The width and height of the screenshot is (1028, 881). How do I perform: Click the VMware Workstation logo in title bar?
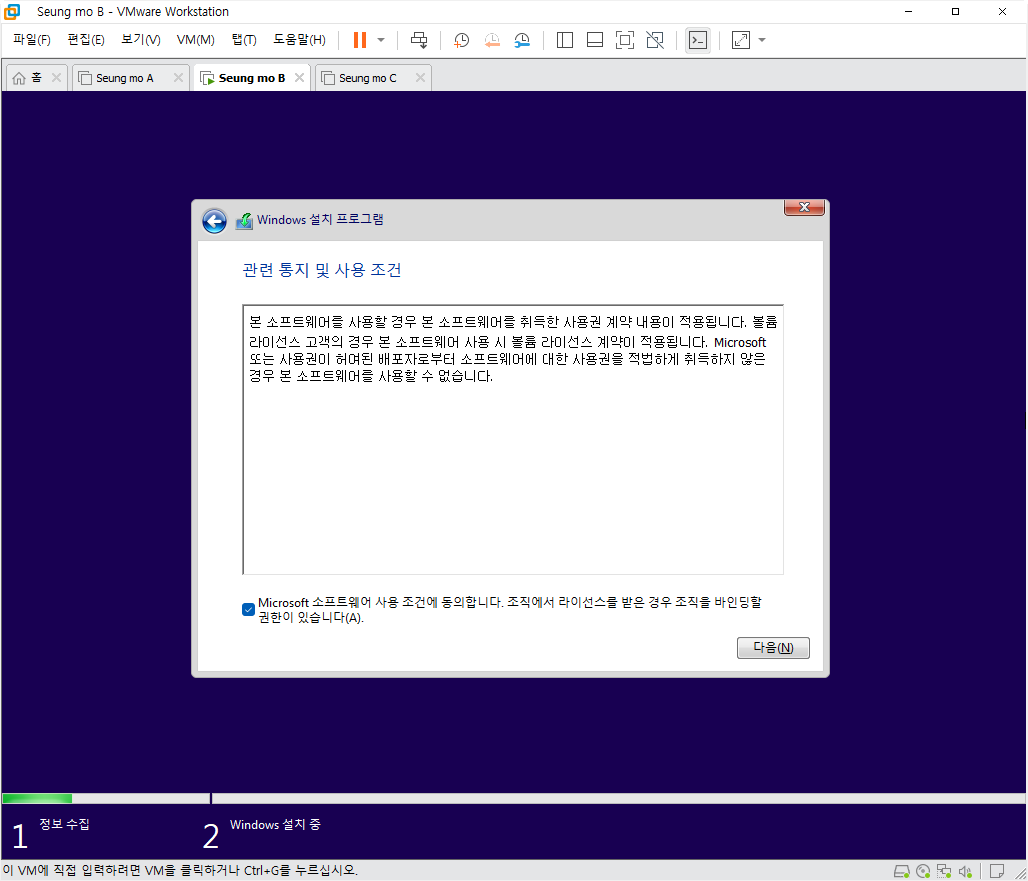click(12, 11)
